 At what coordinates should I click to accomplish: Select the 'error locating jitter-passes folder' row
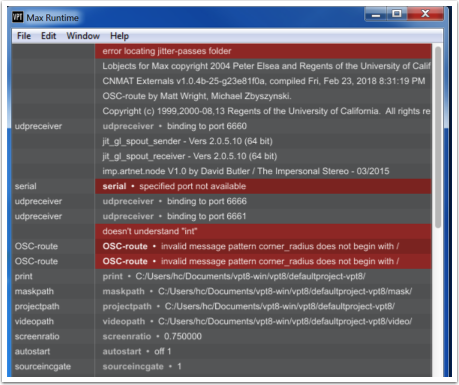point(263,51)
